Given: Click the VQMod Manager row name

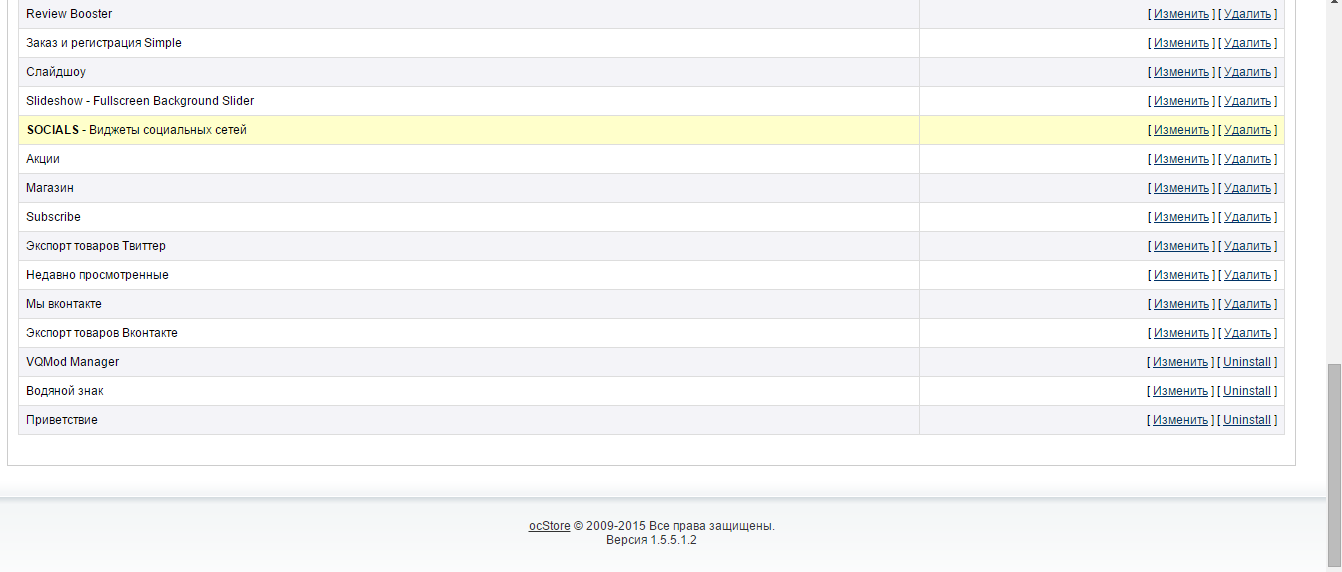Looking at the screenshot, I should (x=73, y=362).
